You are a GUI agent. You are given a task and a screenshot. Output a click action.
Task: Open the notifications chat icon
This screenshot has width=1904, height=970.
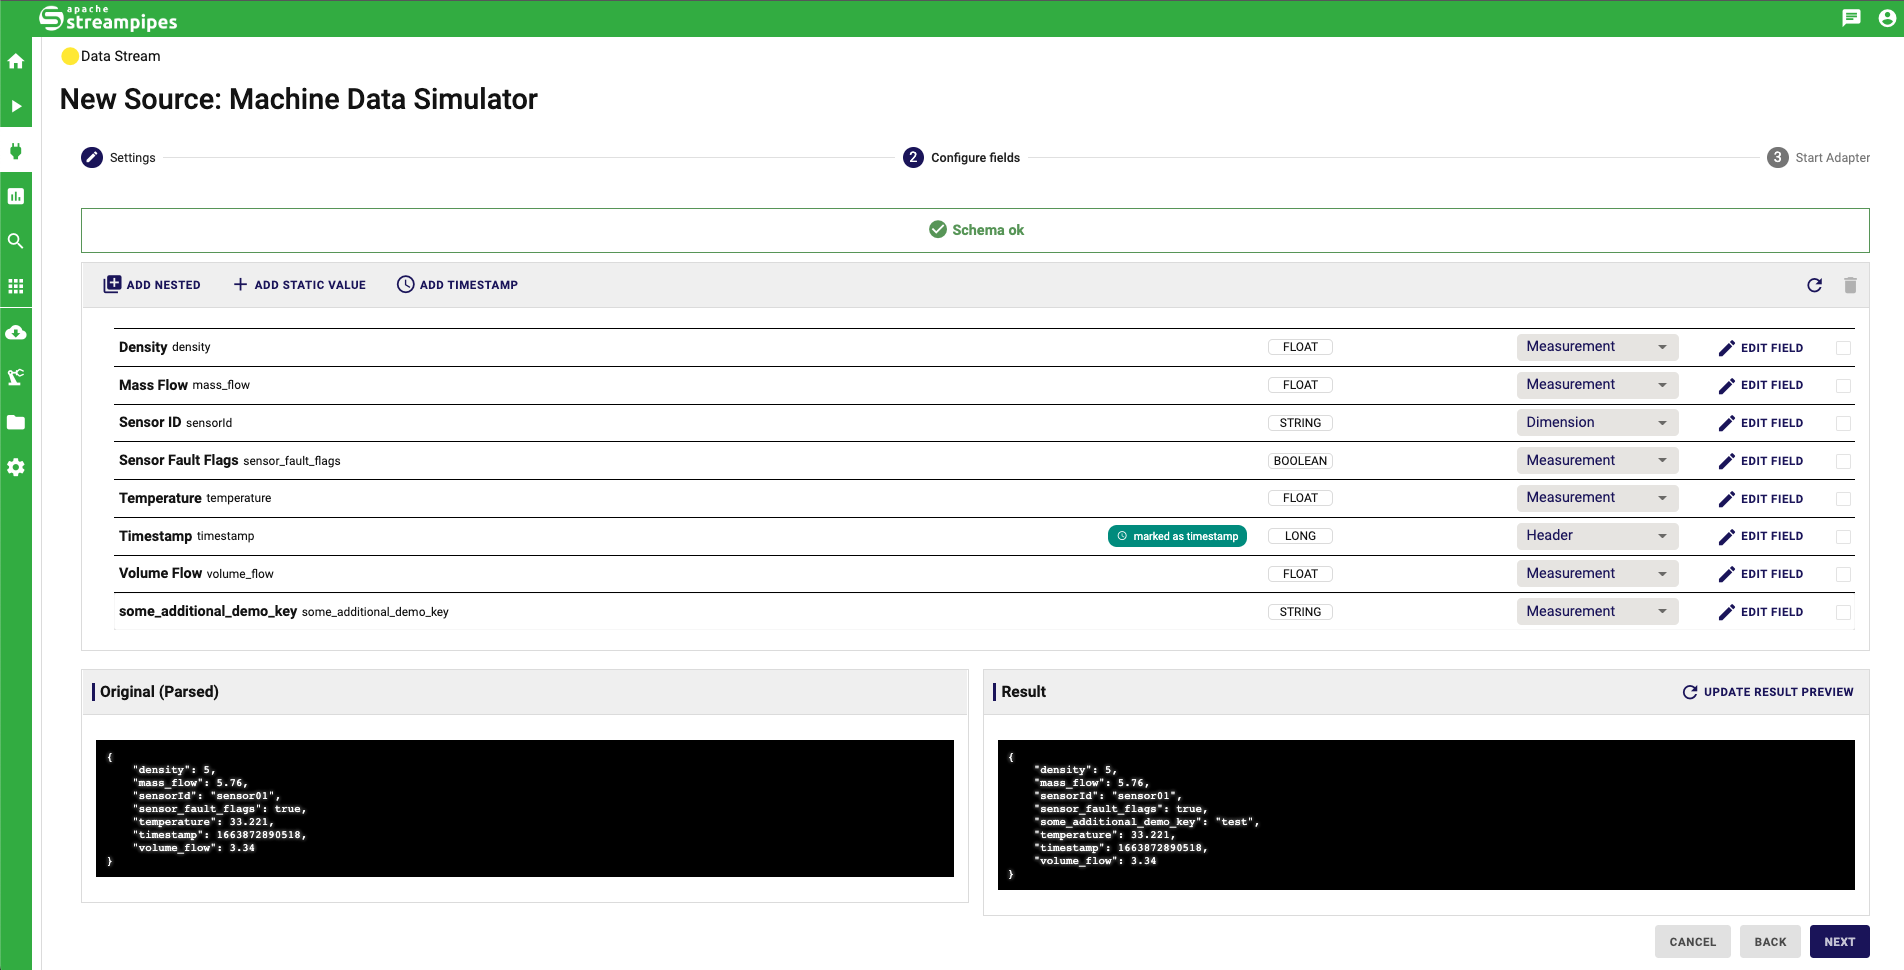pos(1851,18)
